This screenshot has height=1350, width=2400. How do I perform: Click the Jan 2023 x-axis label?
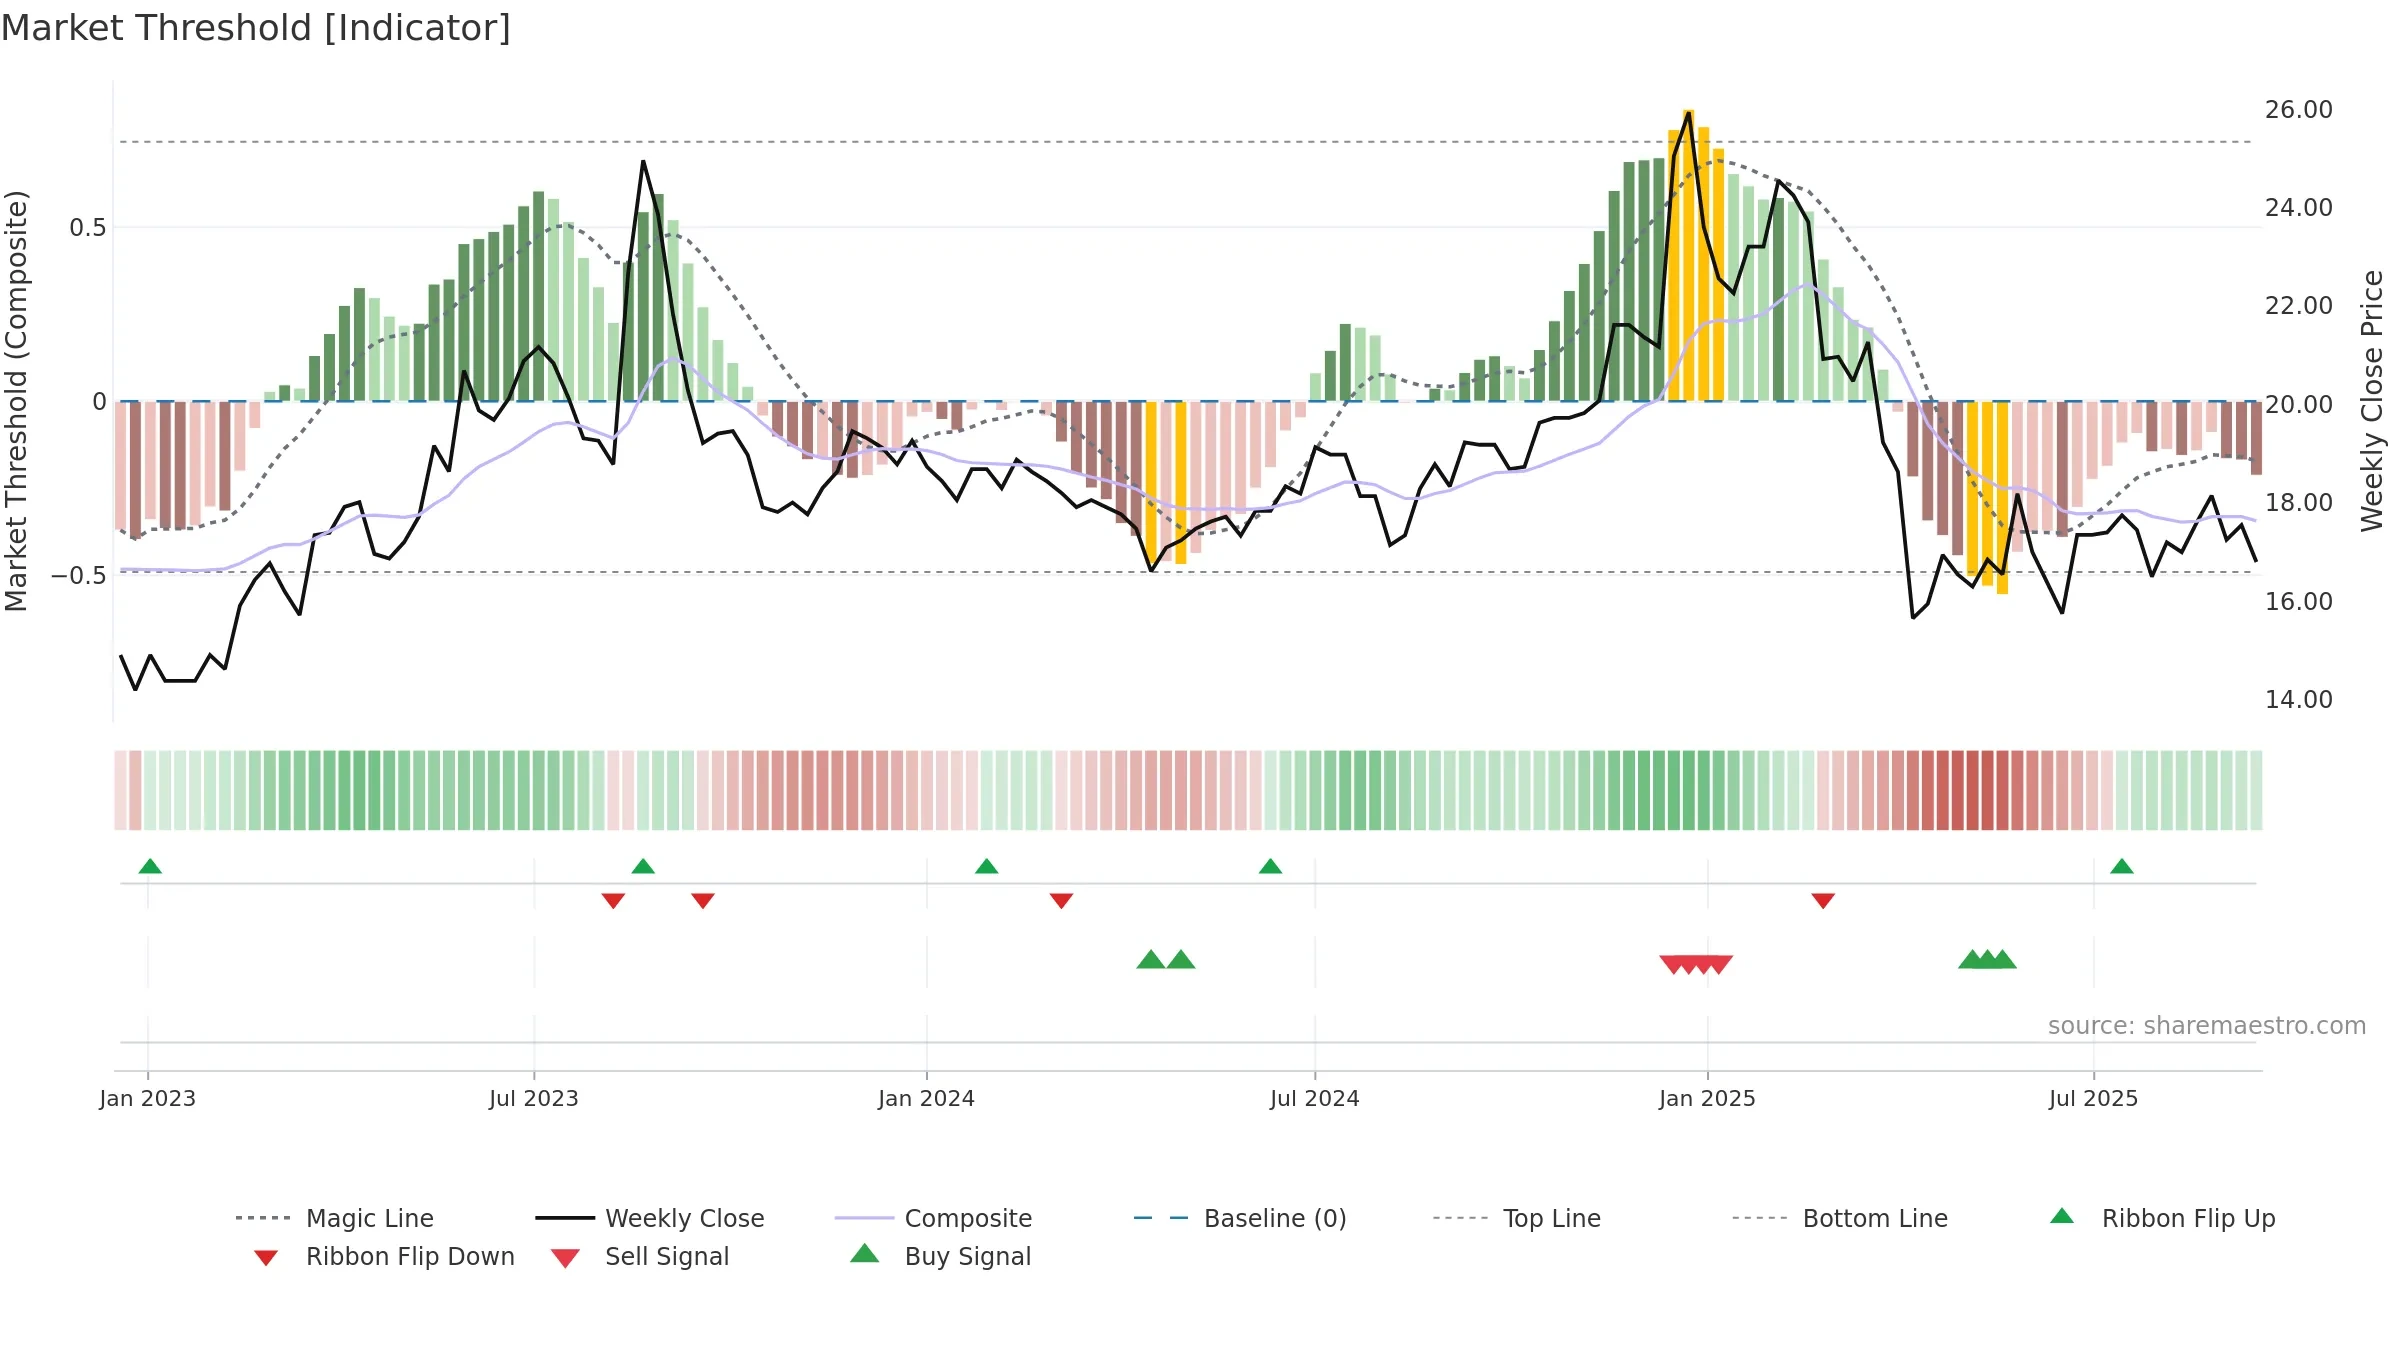[148, 1098]
